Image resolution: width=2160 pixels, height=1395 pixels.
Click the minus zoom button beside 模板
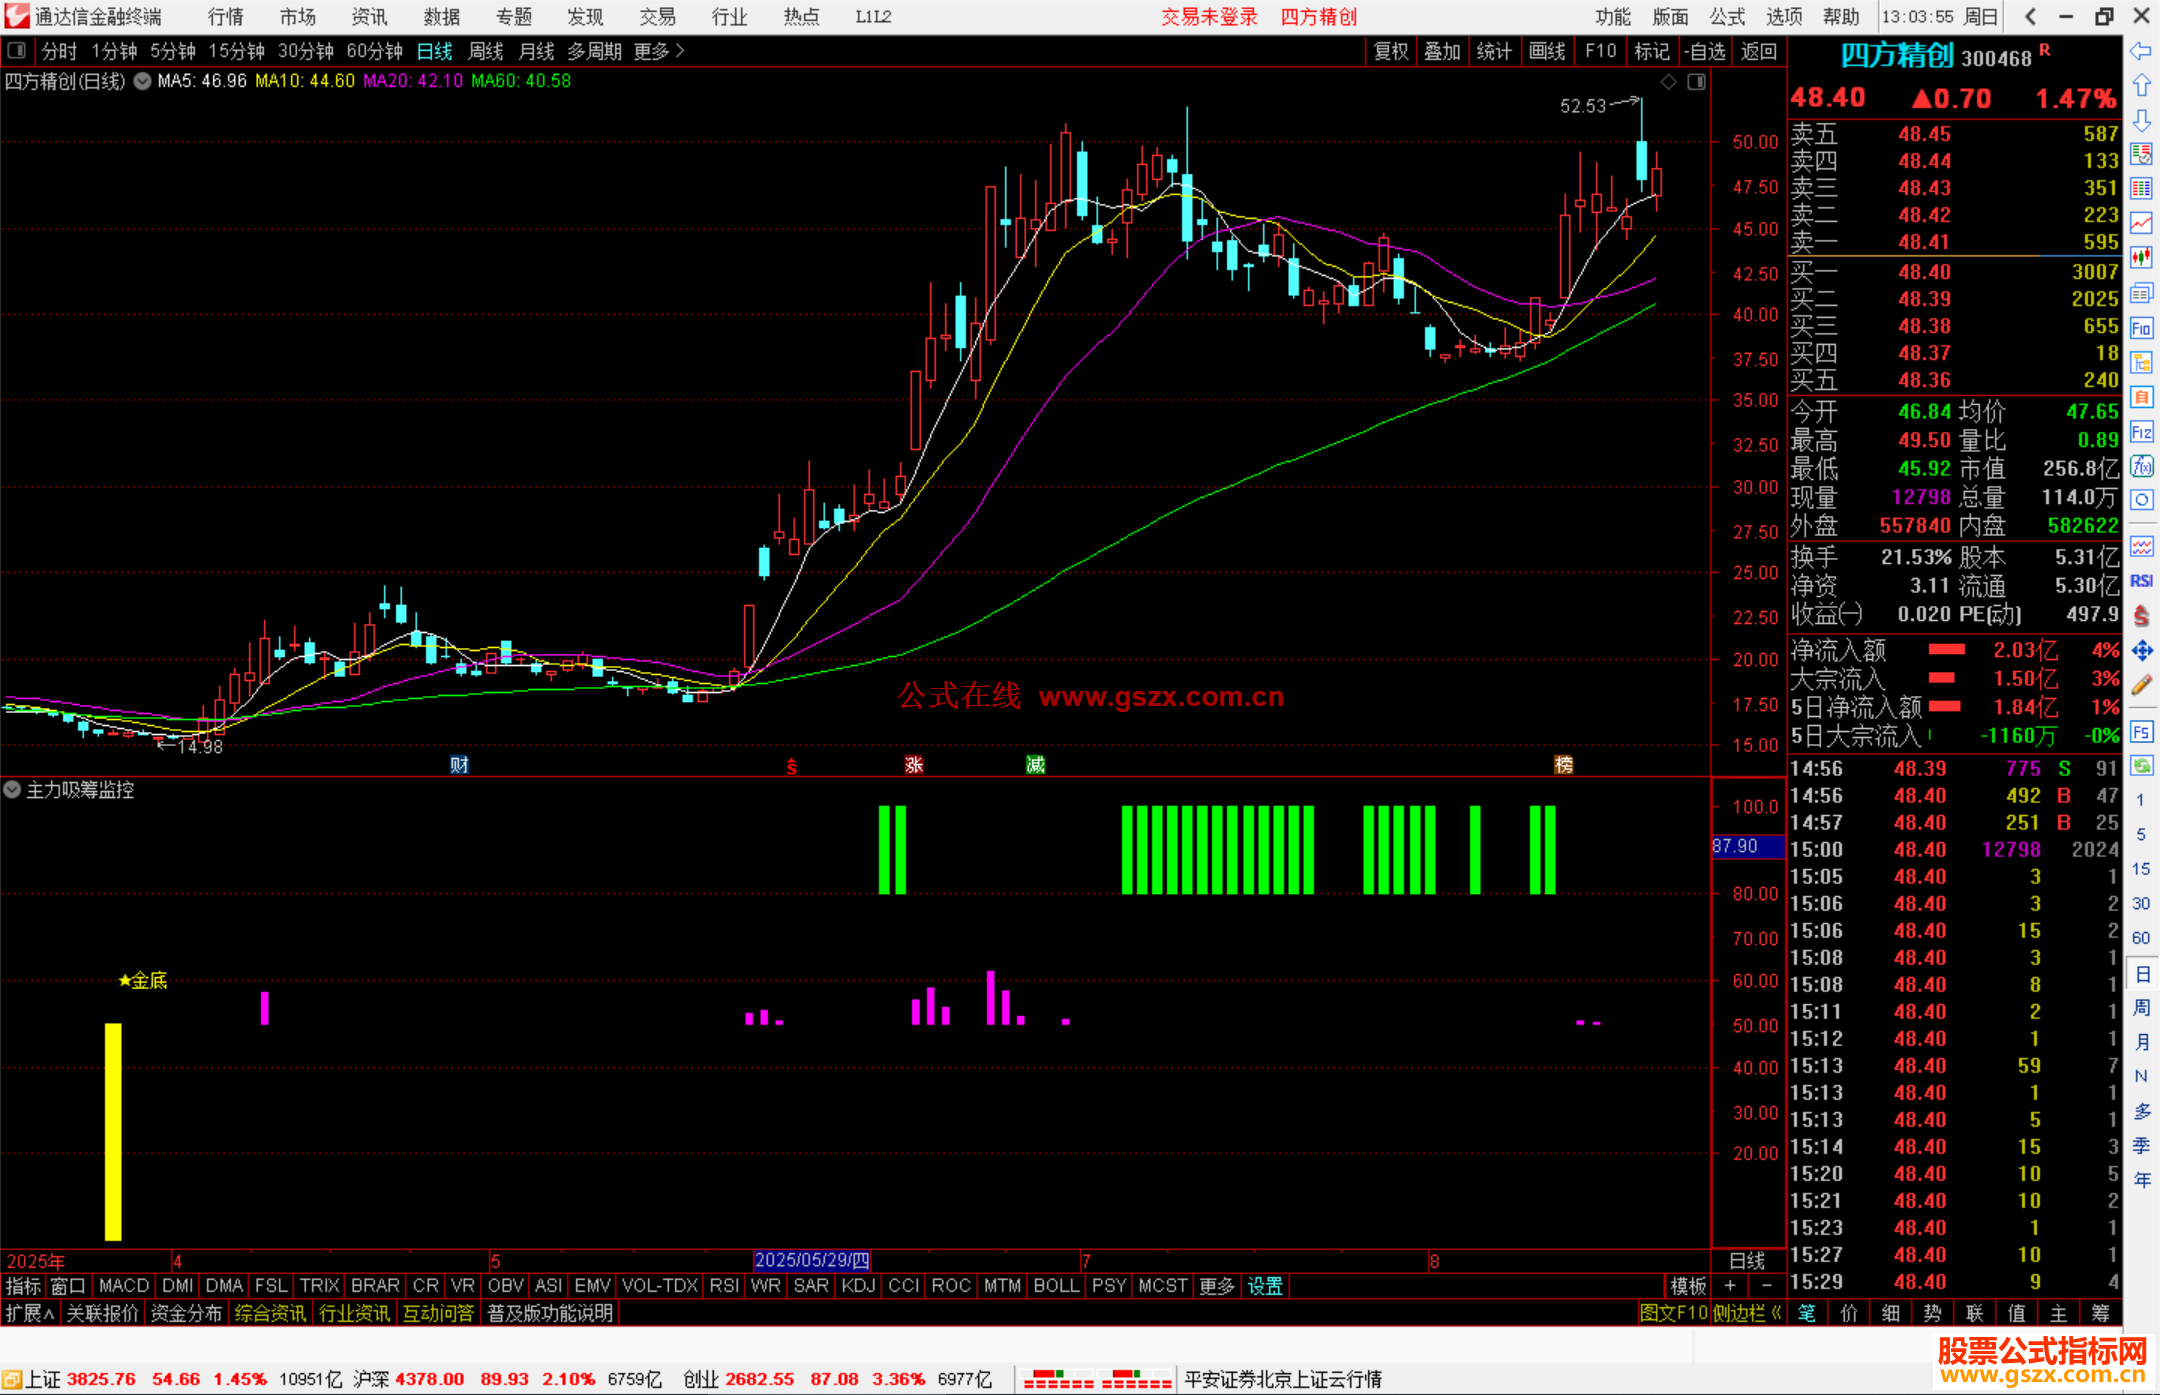(1766, 1286)
